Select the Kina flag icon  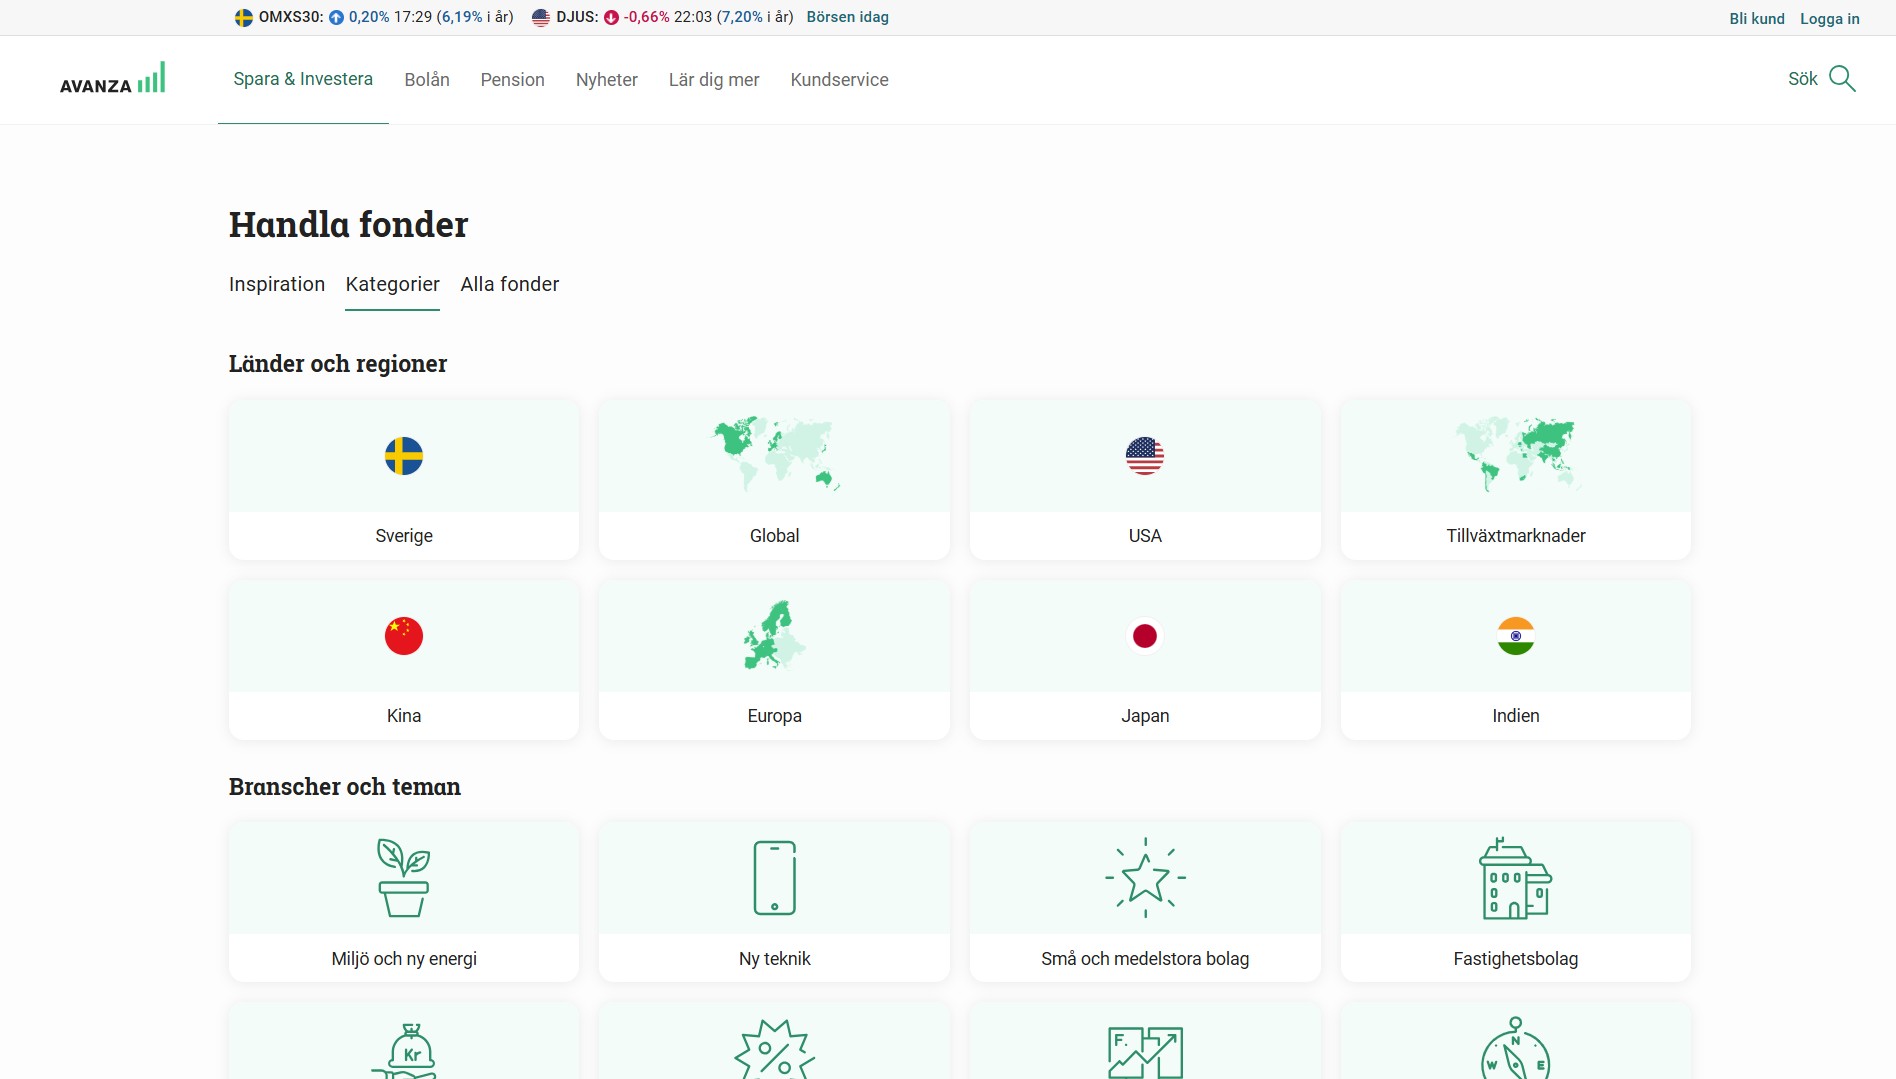point(404,636)
